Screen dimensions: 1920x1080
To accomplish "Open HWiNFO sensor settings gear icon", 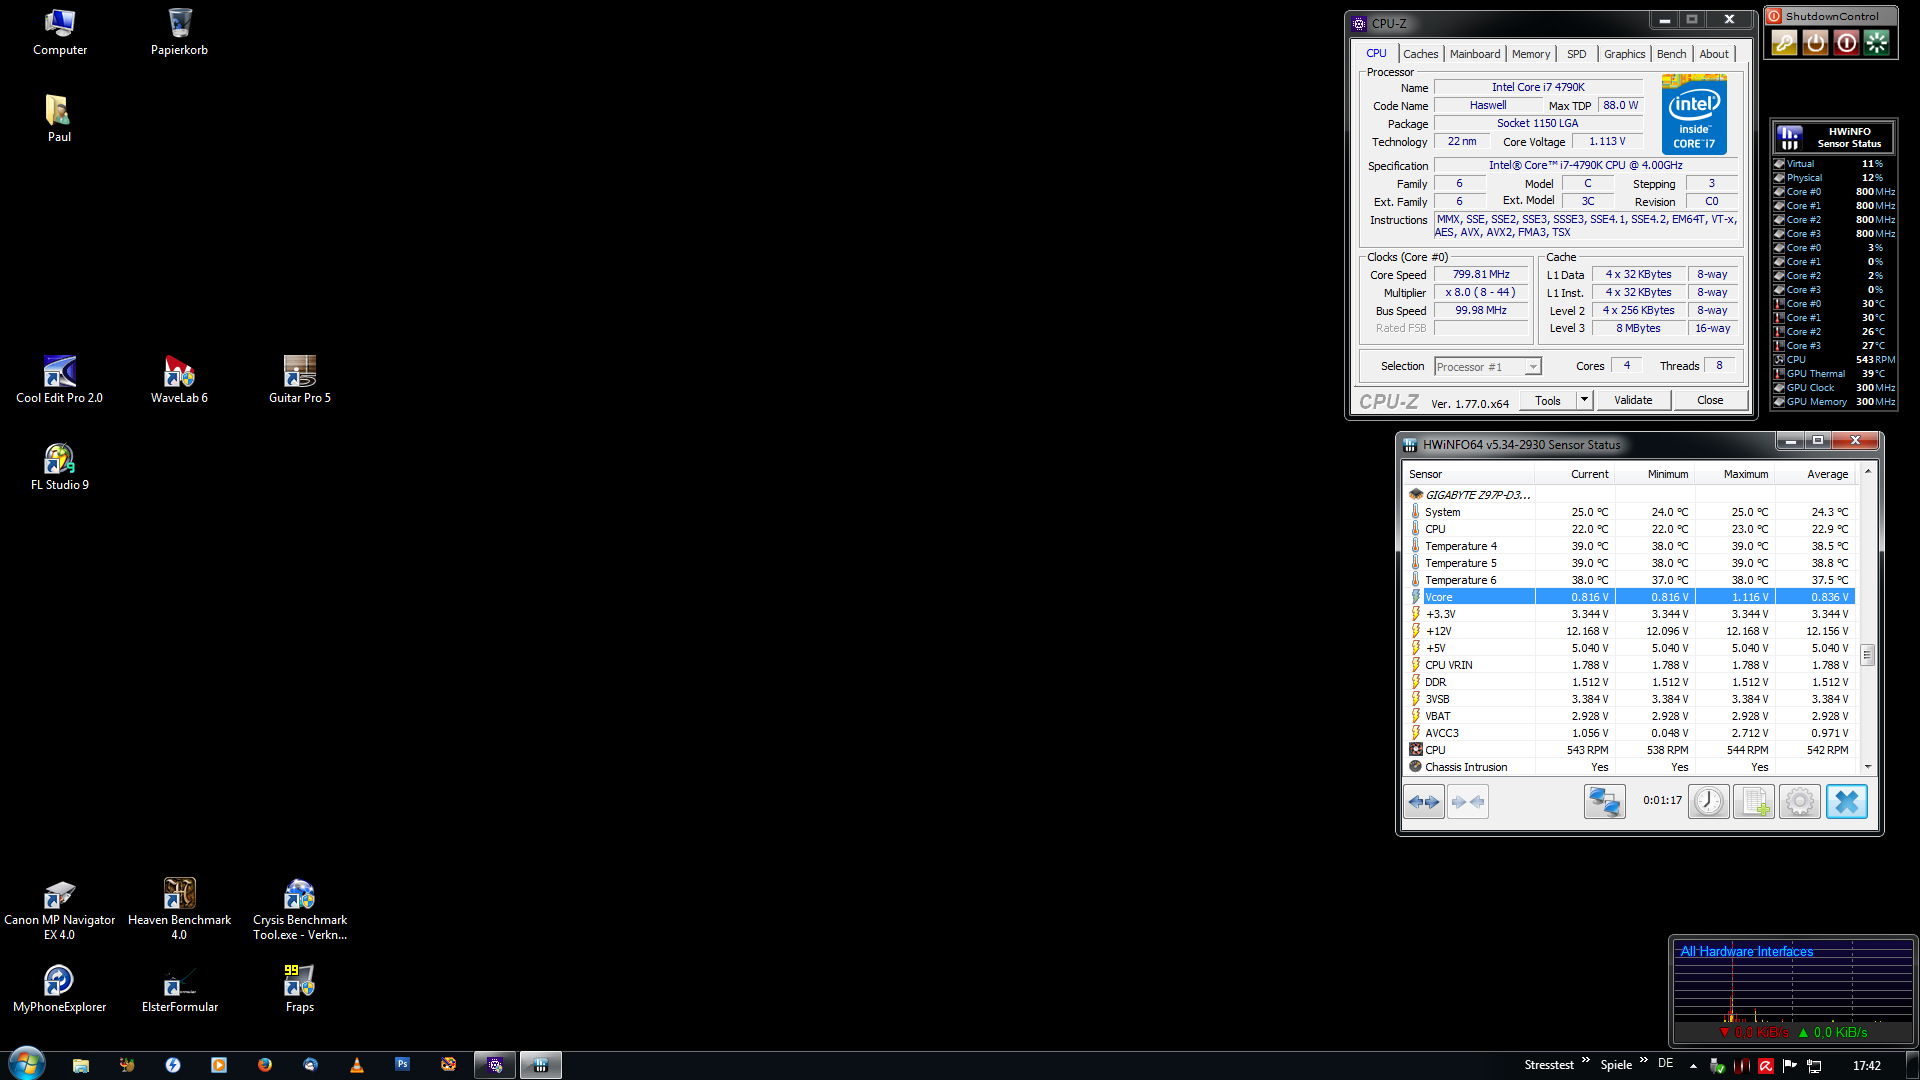I will [1799, 801].
